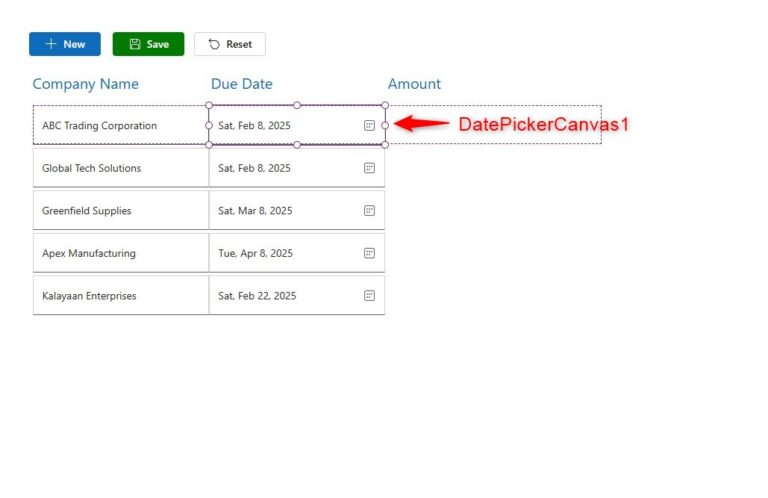Viewport: 768px width, 498px height.
Task: Click the red DatePickerCanvas1 annotation label
Action: coord(543,125)
